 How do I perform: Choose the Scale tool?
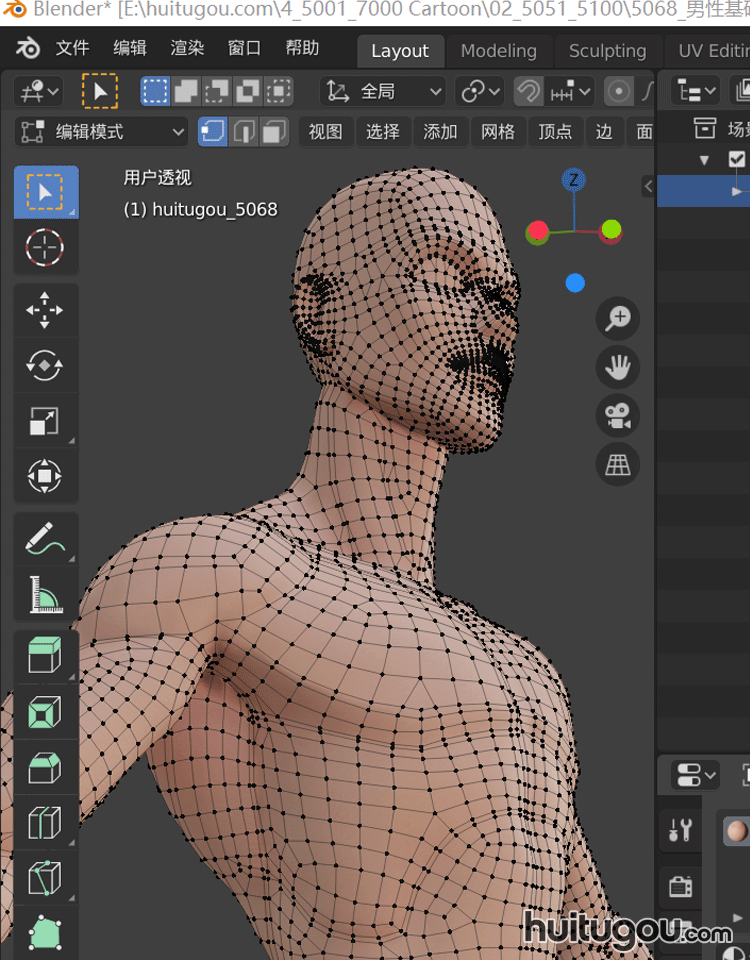click(45, 421)
